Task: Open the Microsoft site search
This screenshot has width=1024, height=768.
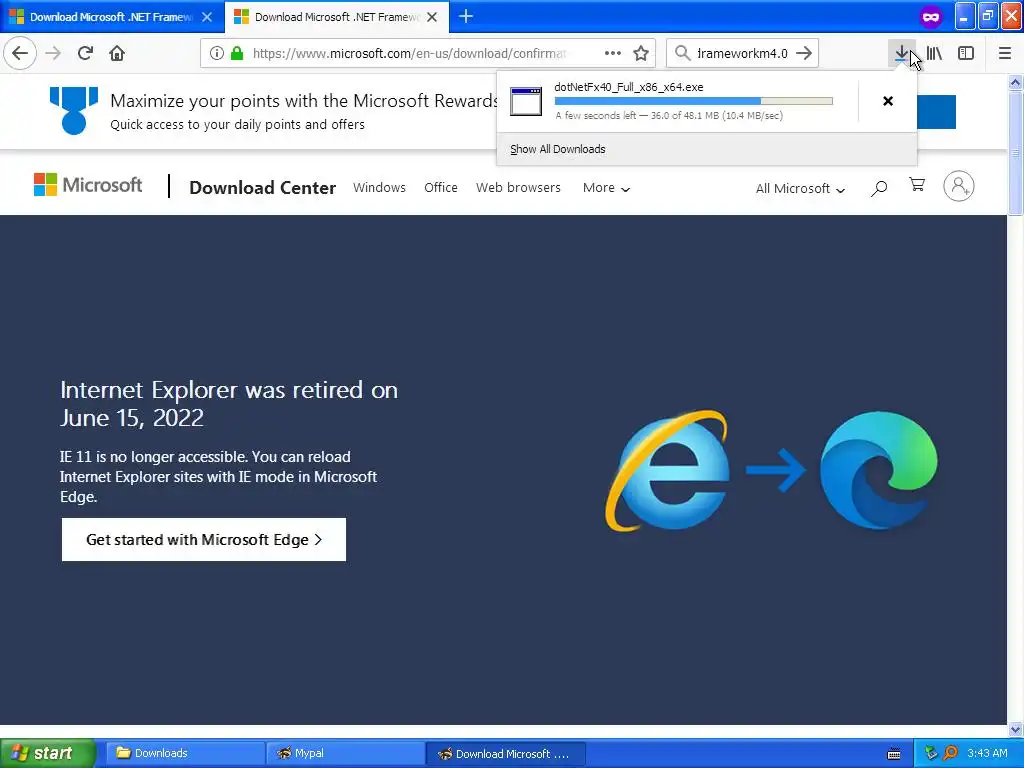Action: [879, 188]
